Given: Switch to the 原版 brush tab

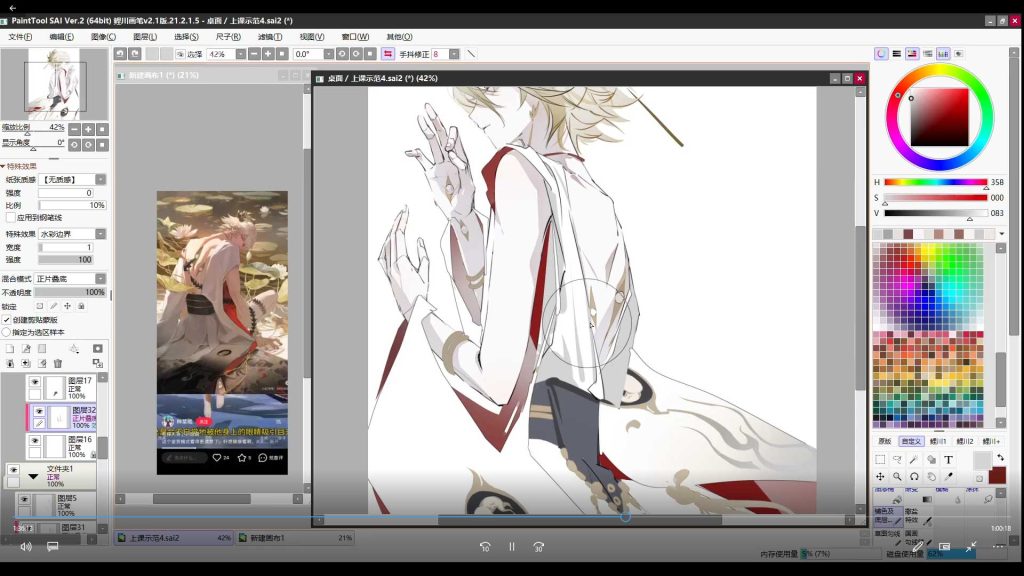Looking at the screenshot, I should point(885,441).
